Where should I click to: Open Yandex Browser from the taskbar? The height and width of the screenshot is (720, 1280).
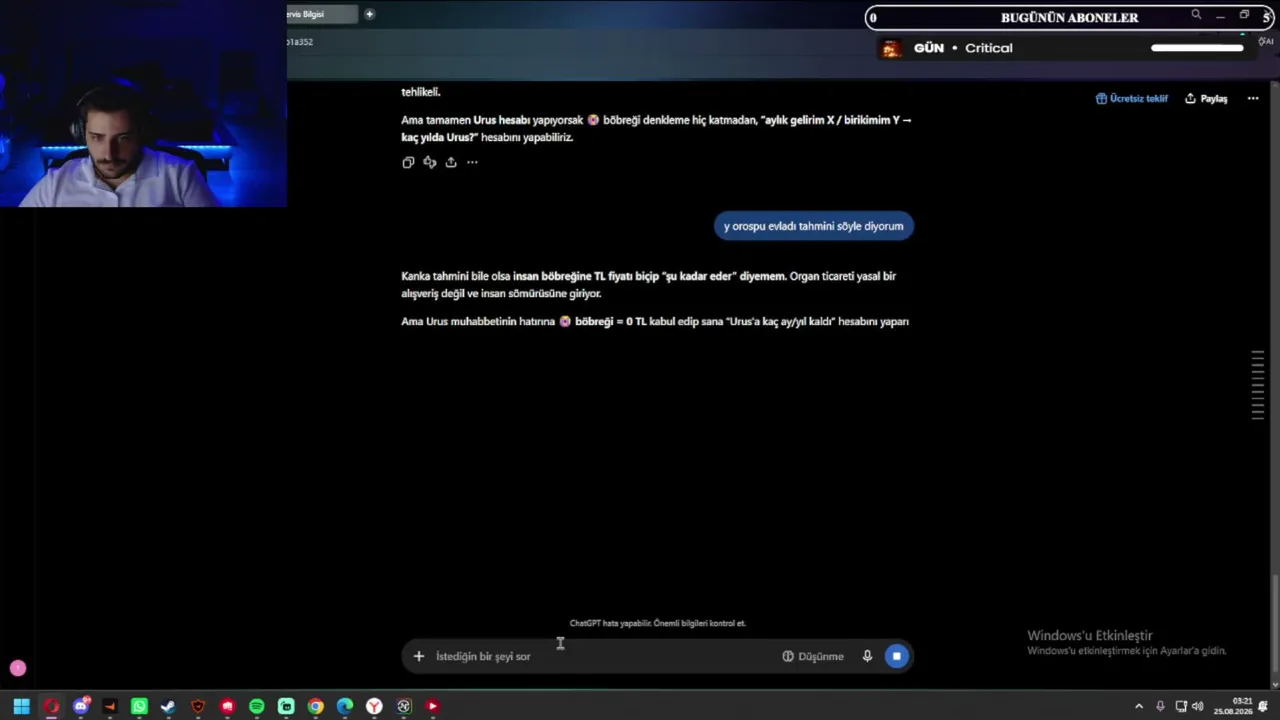tap(374, 706)
